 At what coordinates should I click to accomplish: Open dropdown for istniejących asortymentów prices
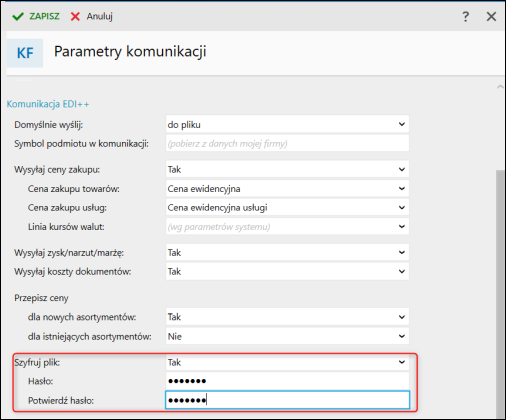287,336
